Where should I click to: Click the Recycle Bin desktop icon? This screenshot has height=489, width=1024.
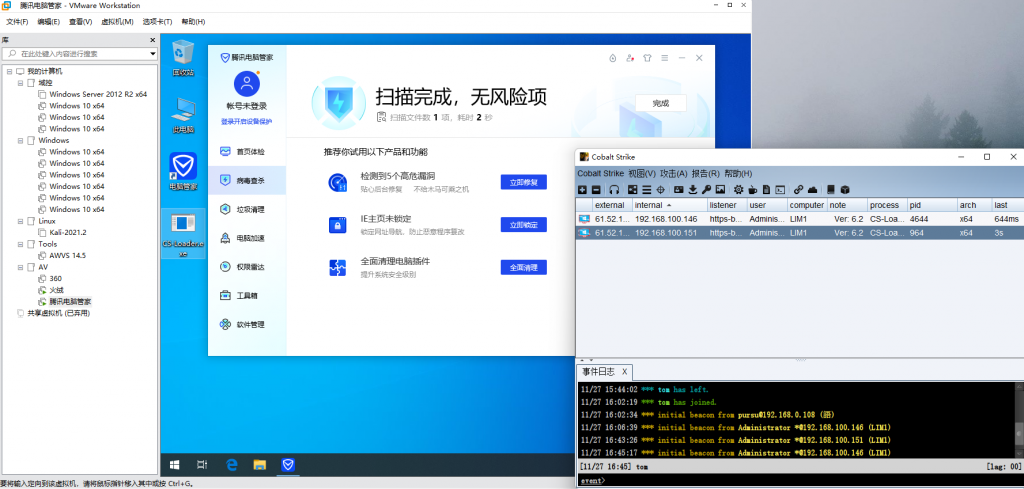click(183, 58)
